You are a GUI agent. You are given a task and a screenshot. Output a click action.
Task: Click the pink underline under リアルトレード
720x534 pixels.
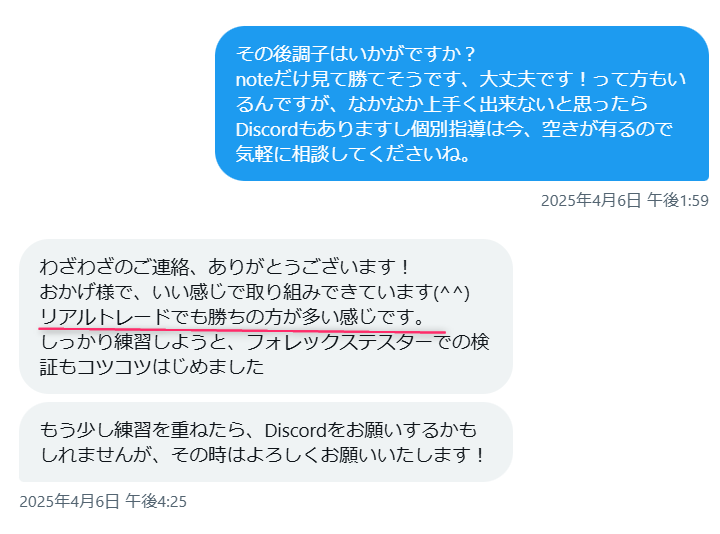(242, 329)
